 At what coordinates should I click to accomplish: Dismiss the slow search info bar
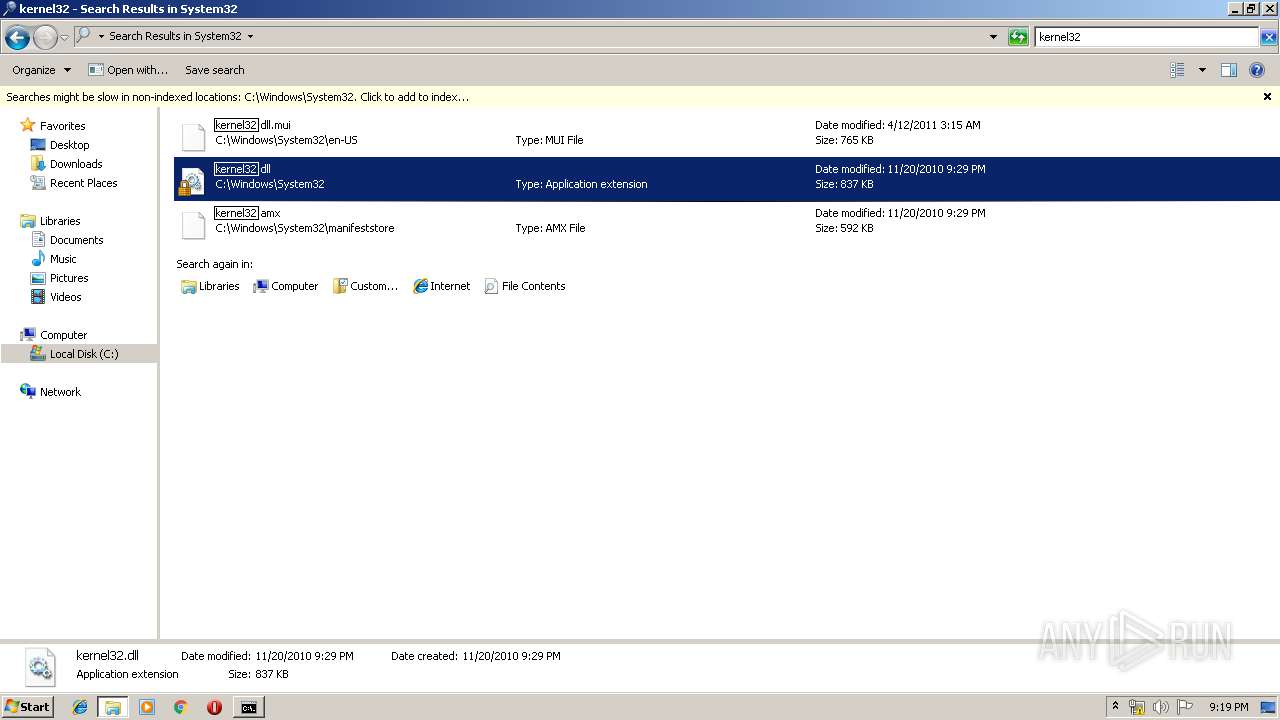(1267, 97)
